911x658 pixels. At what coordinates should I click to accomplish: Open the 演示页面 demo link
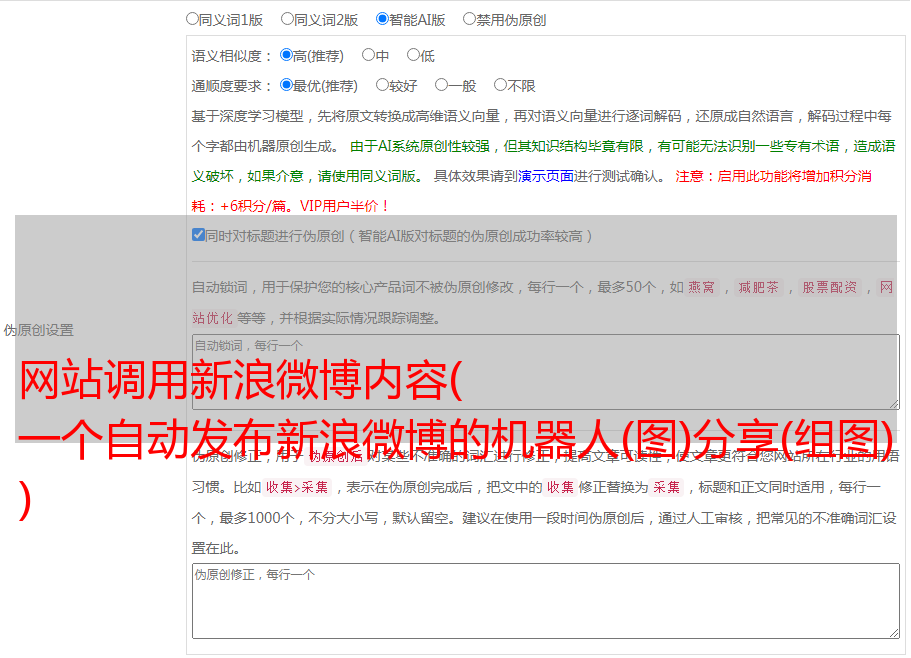pyautogui.click(x=546, y=176)
